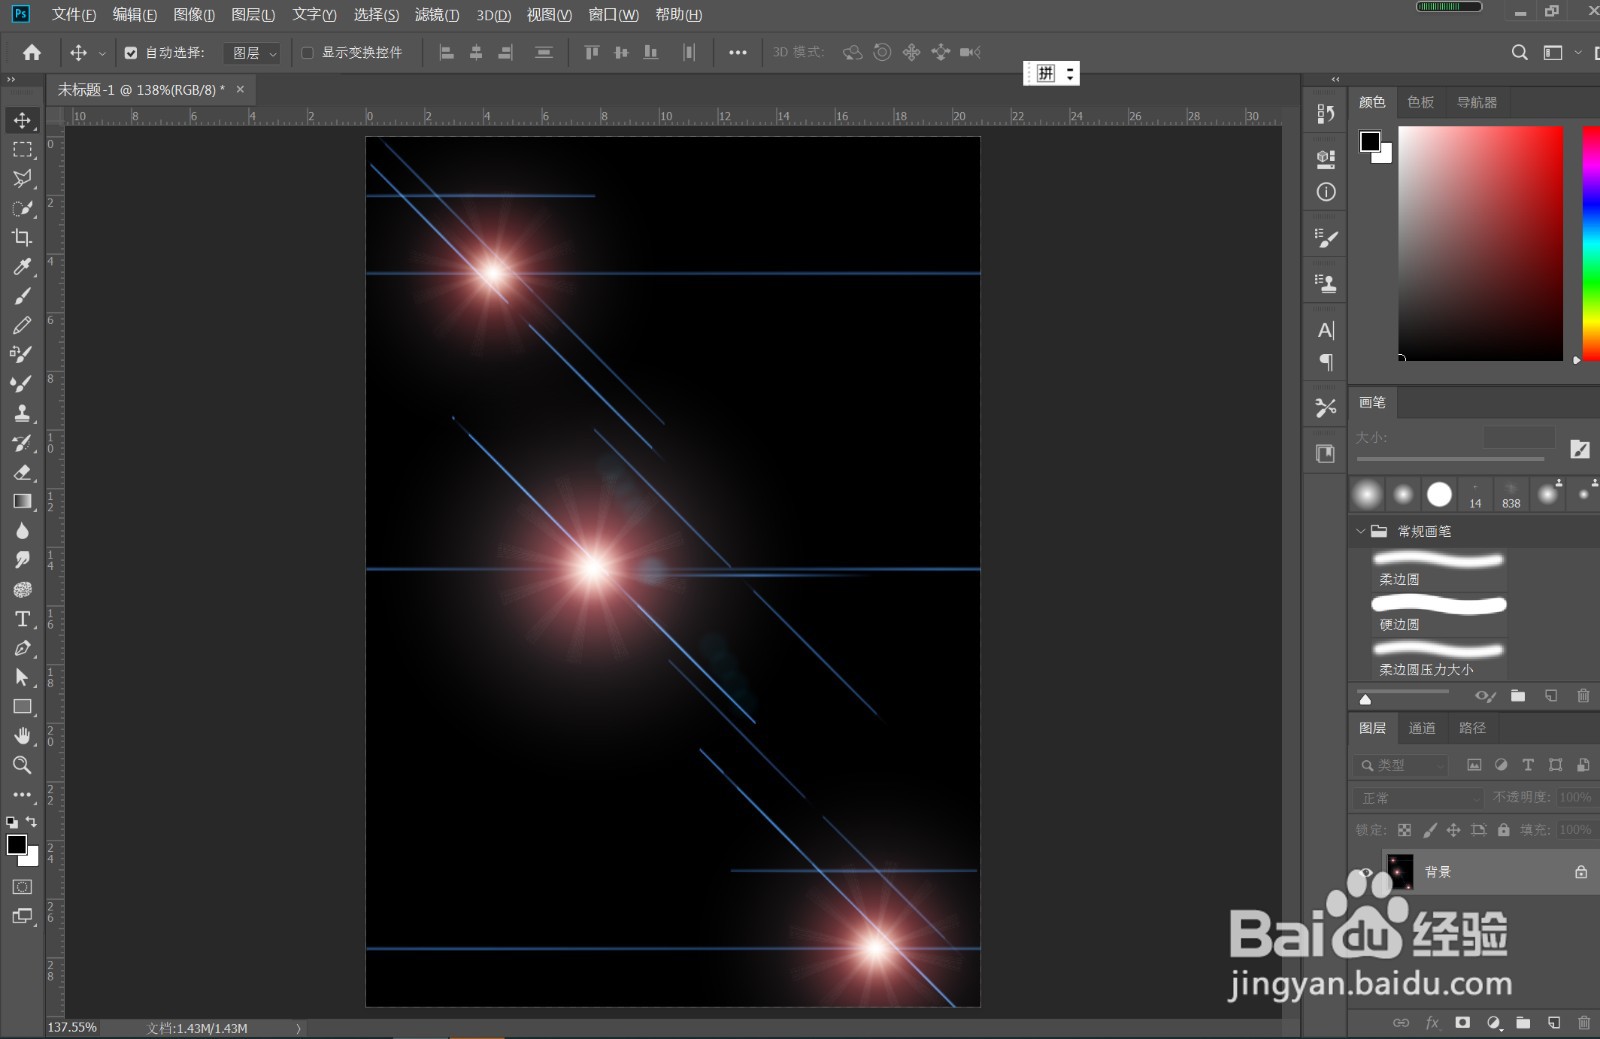Choose the Path Selection tool
The image size is (1600, 1039).
(x=22, y=677)
